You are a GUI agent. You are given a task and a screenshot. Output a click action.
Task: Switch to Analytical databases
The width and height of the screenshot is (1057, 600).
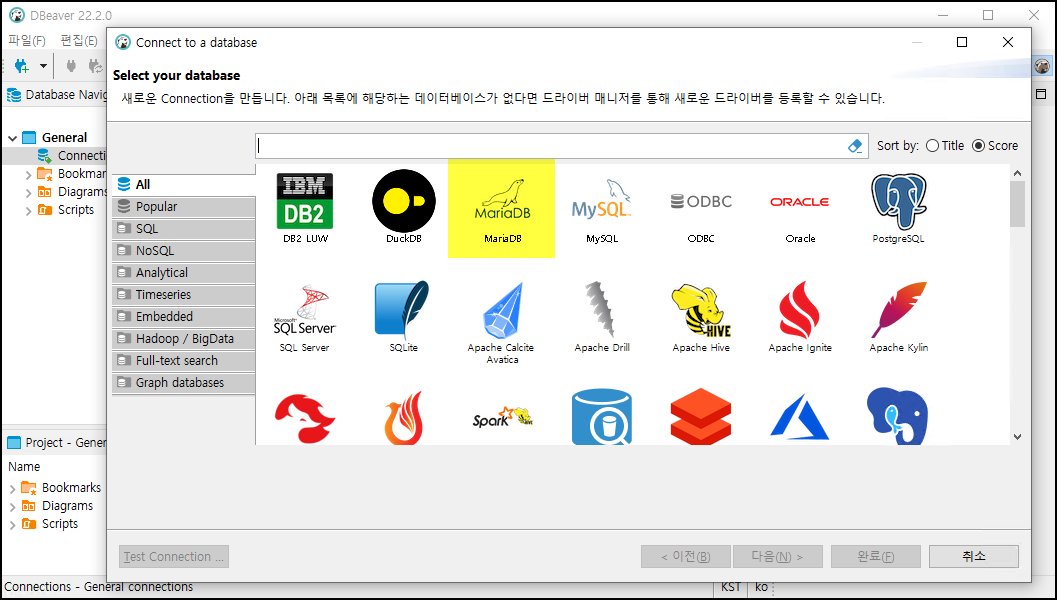point(183,273)
